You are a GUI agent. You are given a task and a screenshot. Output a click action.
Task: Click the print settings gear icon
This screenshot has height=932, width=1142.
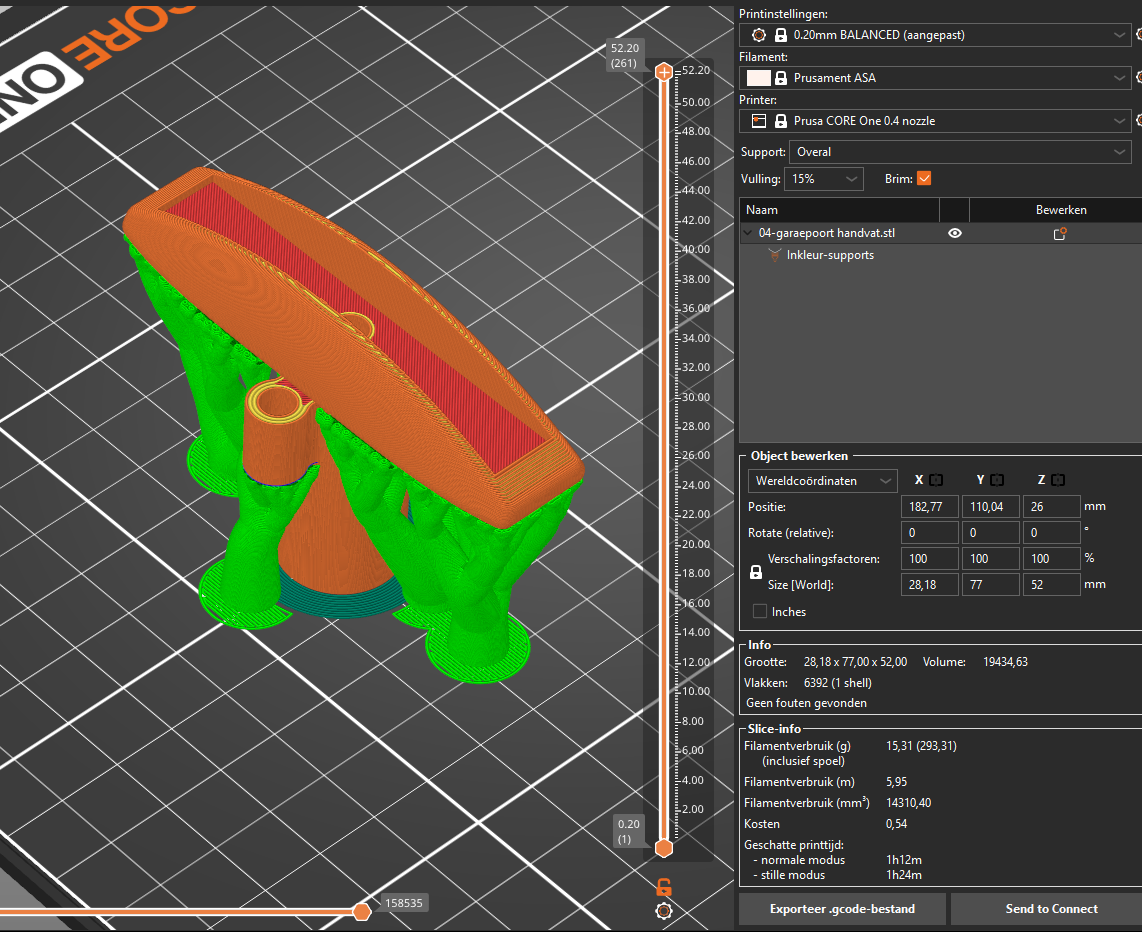coord(759,35)
